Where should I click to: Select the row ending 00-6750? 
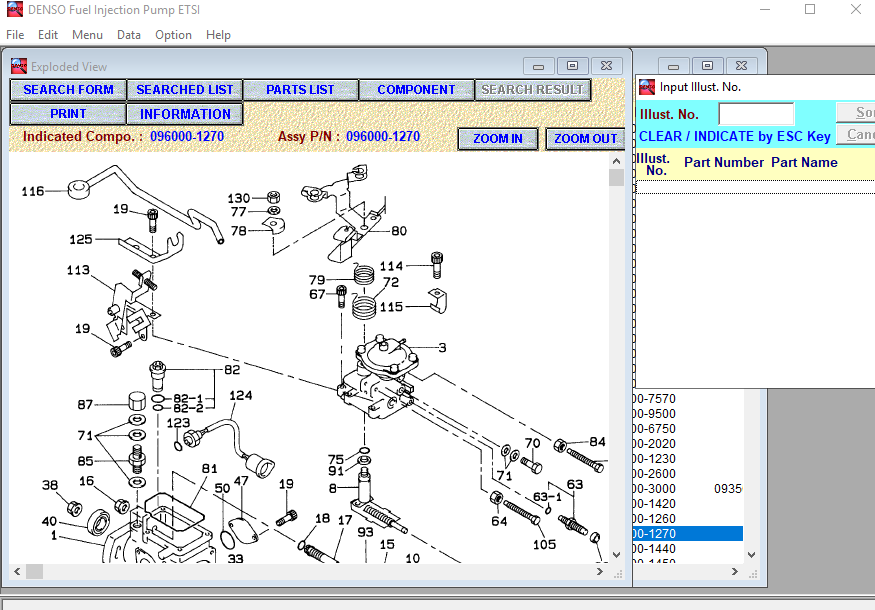click(x=689, y=429)
